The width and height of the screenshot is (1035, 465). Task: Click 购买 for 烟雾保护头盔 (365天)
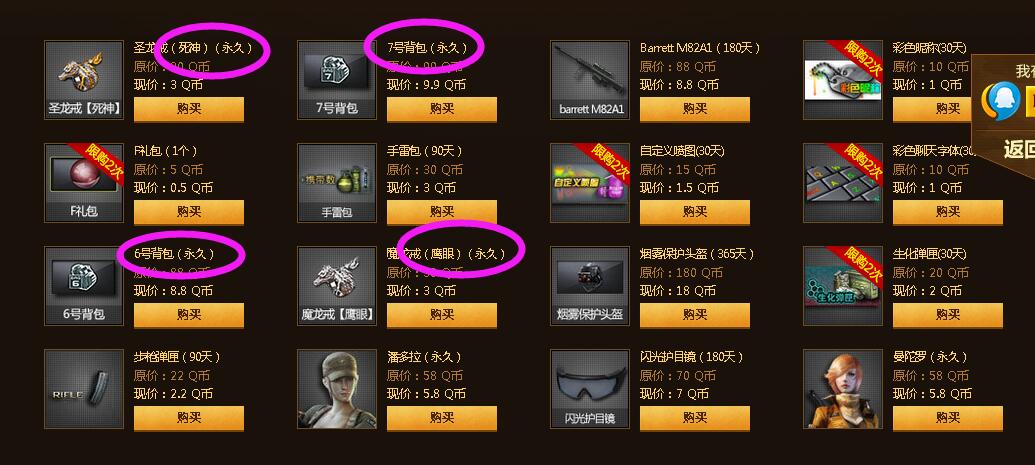tap(694, 315)
